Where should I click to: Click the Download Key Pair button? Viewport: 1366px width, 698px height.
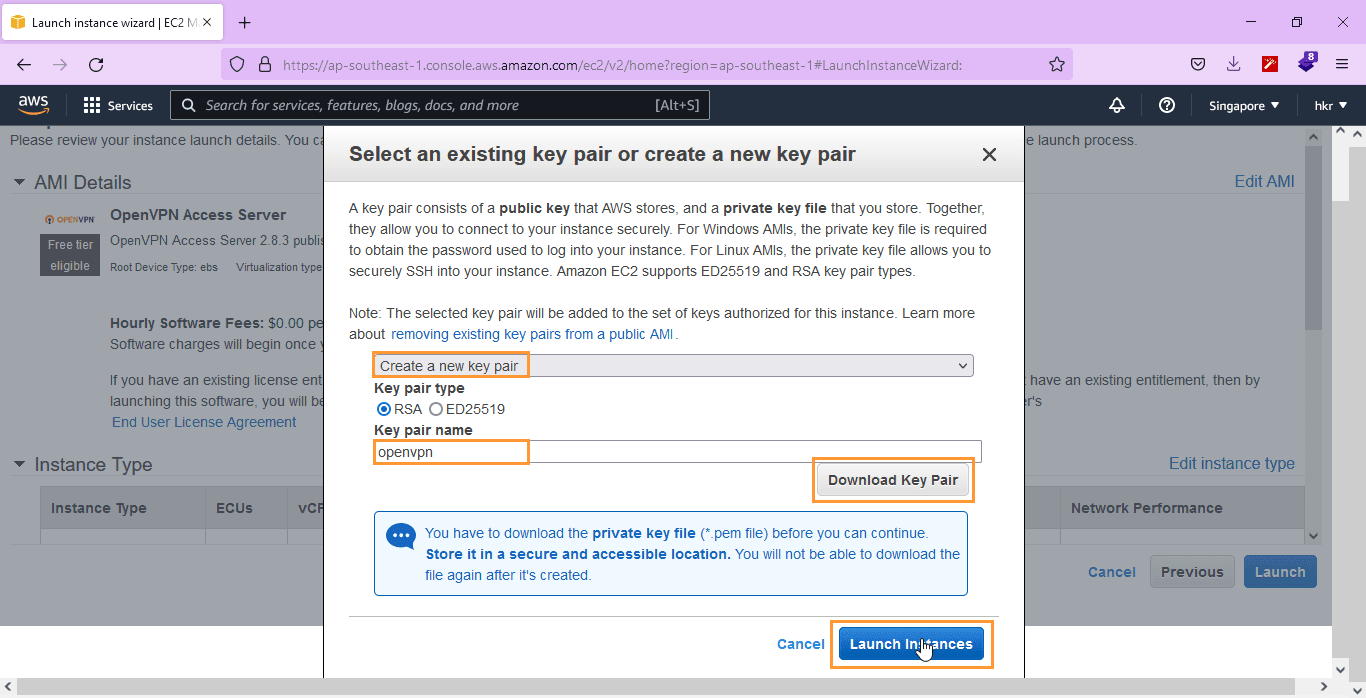[x=893, y=480]
